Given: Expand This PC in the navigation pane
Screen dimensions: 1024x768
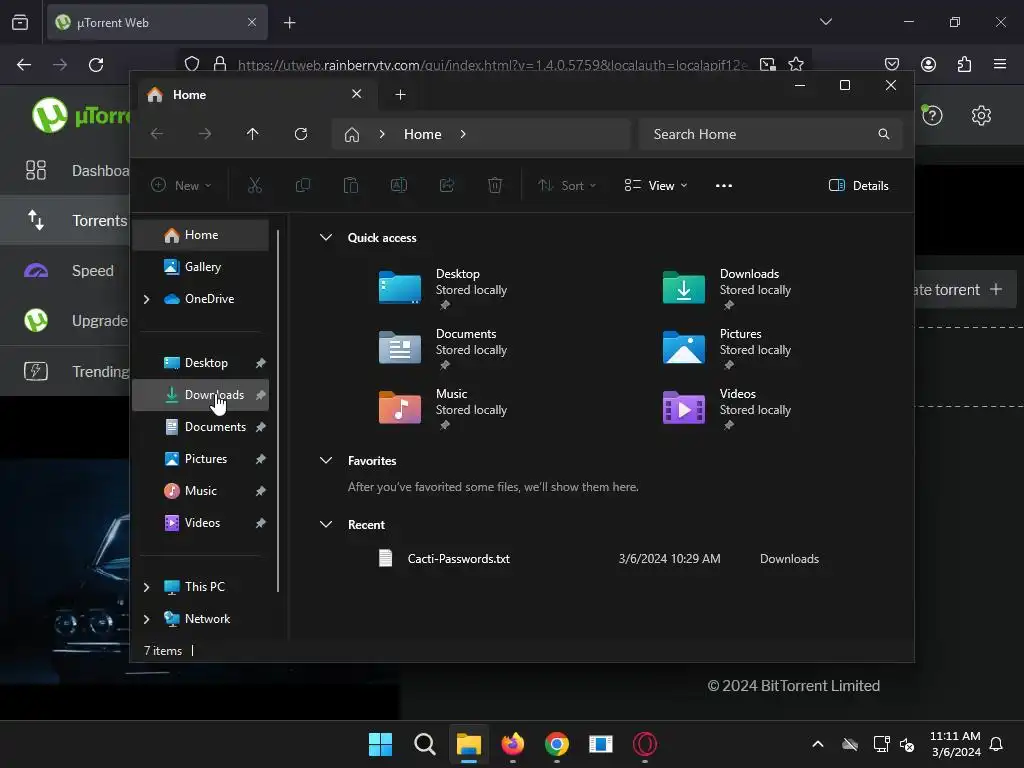Looking at the screenshot, I should [x=146, y=587].
